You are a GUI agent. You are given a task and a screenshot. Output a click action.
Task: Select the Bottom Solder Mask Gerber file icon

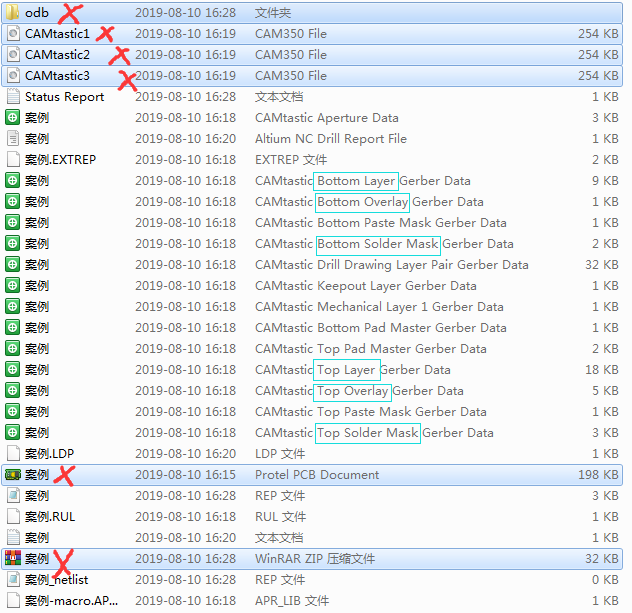click(13, 244)
